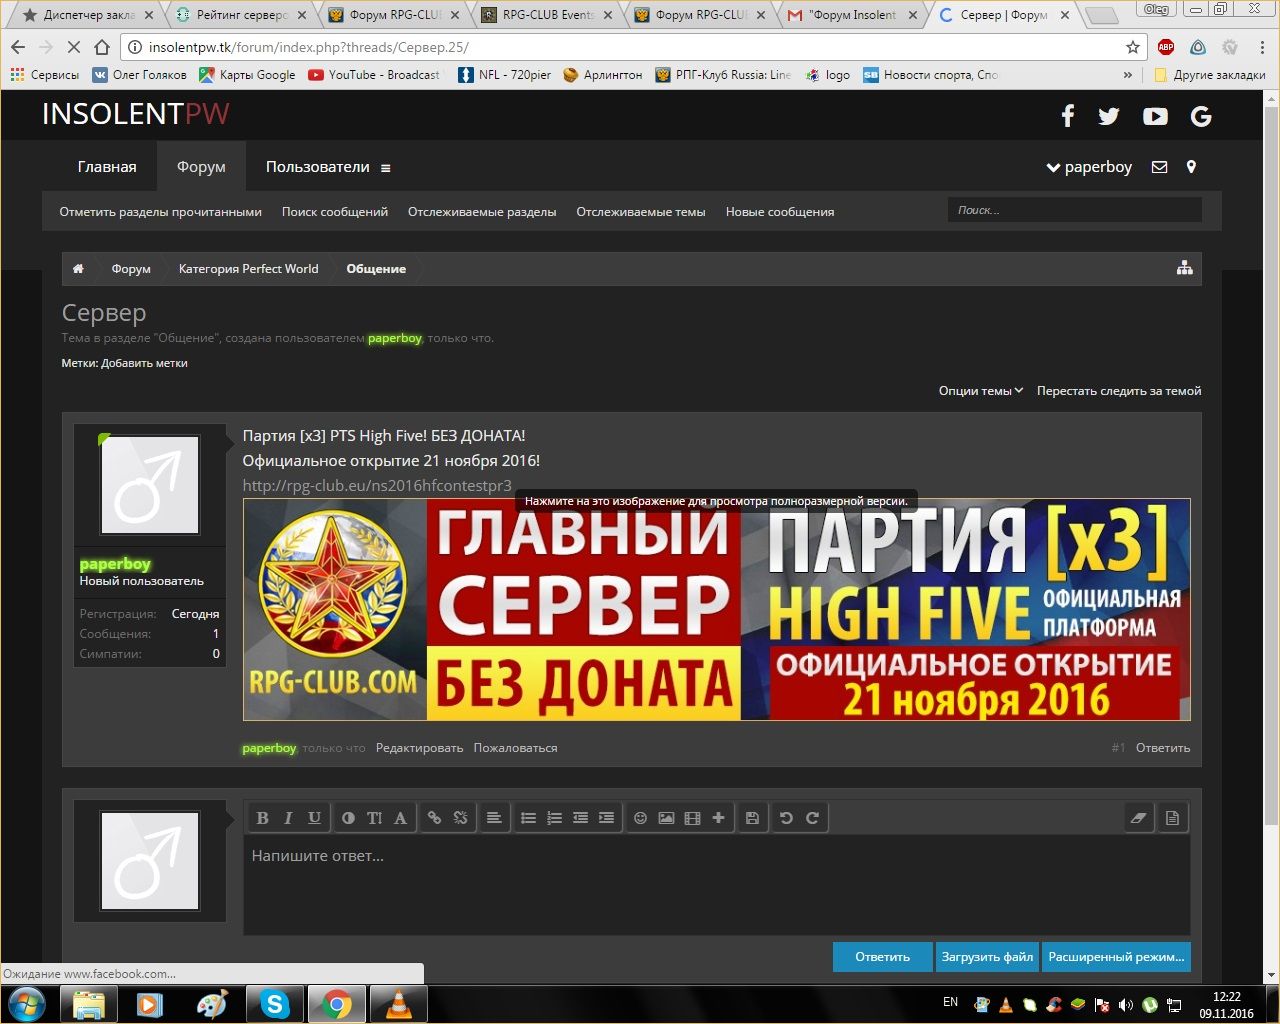Click the Расширенный режим button
Viewport: 1280px width, 1024px height.
(1116, 957)
